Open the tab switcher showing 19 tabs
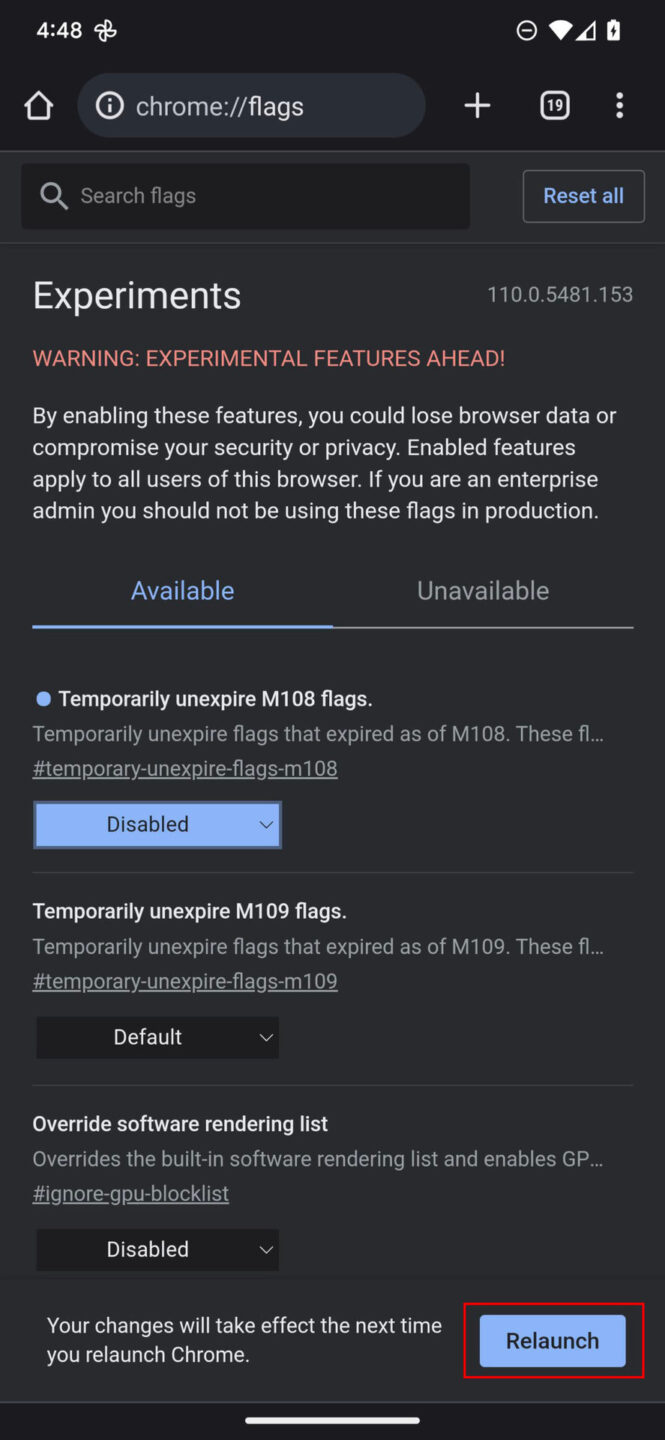Viewport: 665px width, 1440px height. point(554,105)
